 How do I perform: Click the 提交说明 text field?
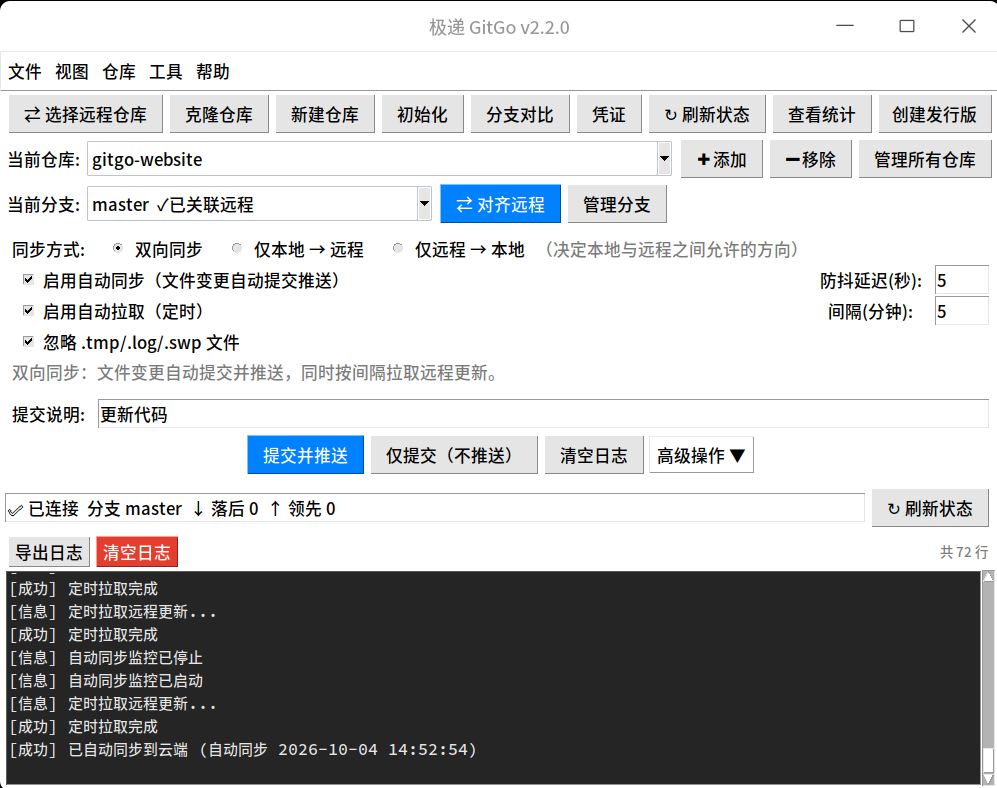[543, 414]
